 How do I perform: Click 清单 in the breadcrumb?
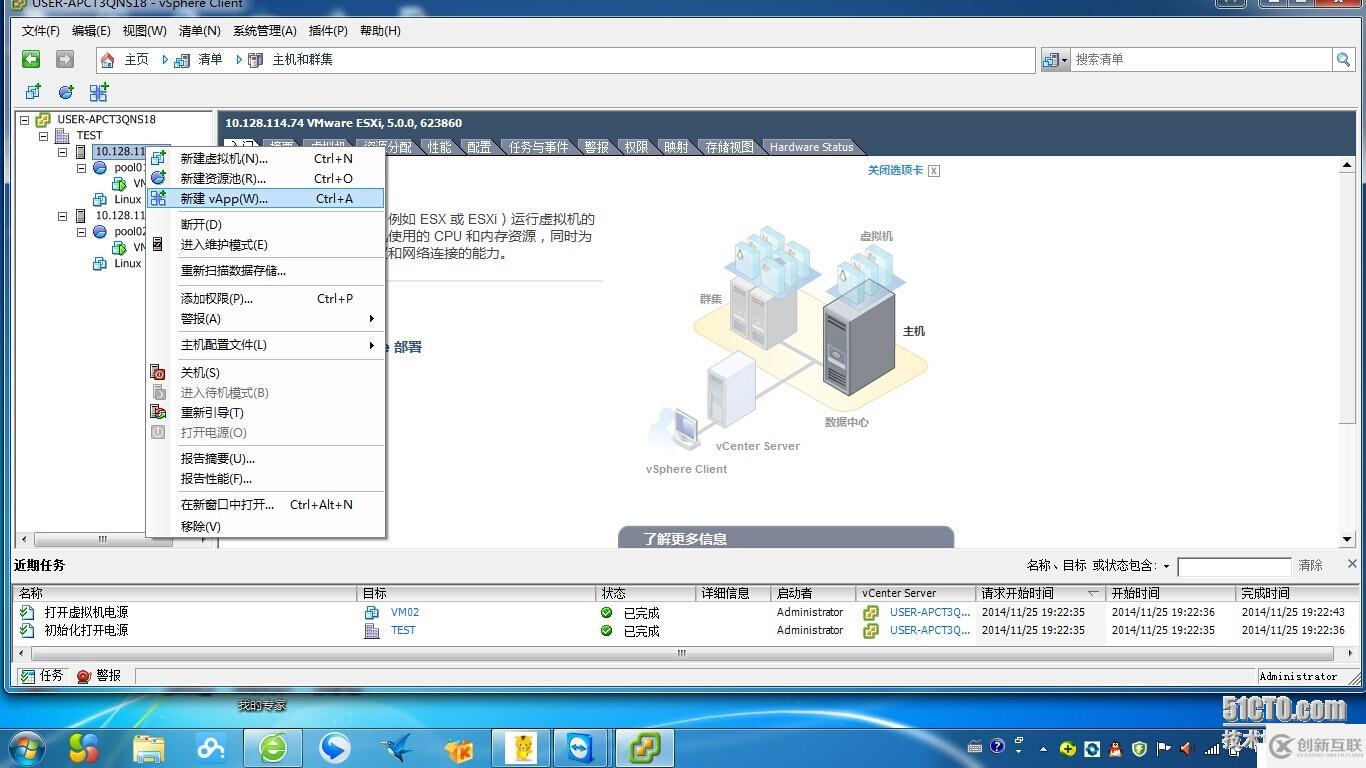click(210, 60)
